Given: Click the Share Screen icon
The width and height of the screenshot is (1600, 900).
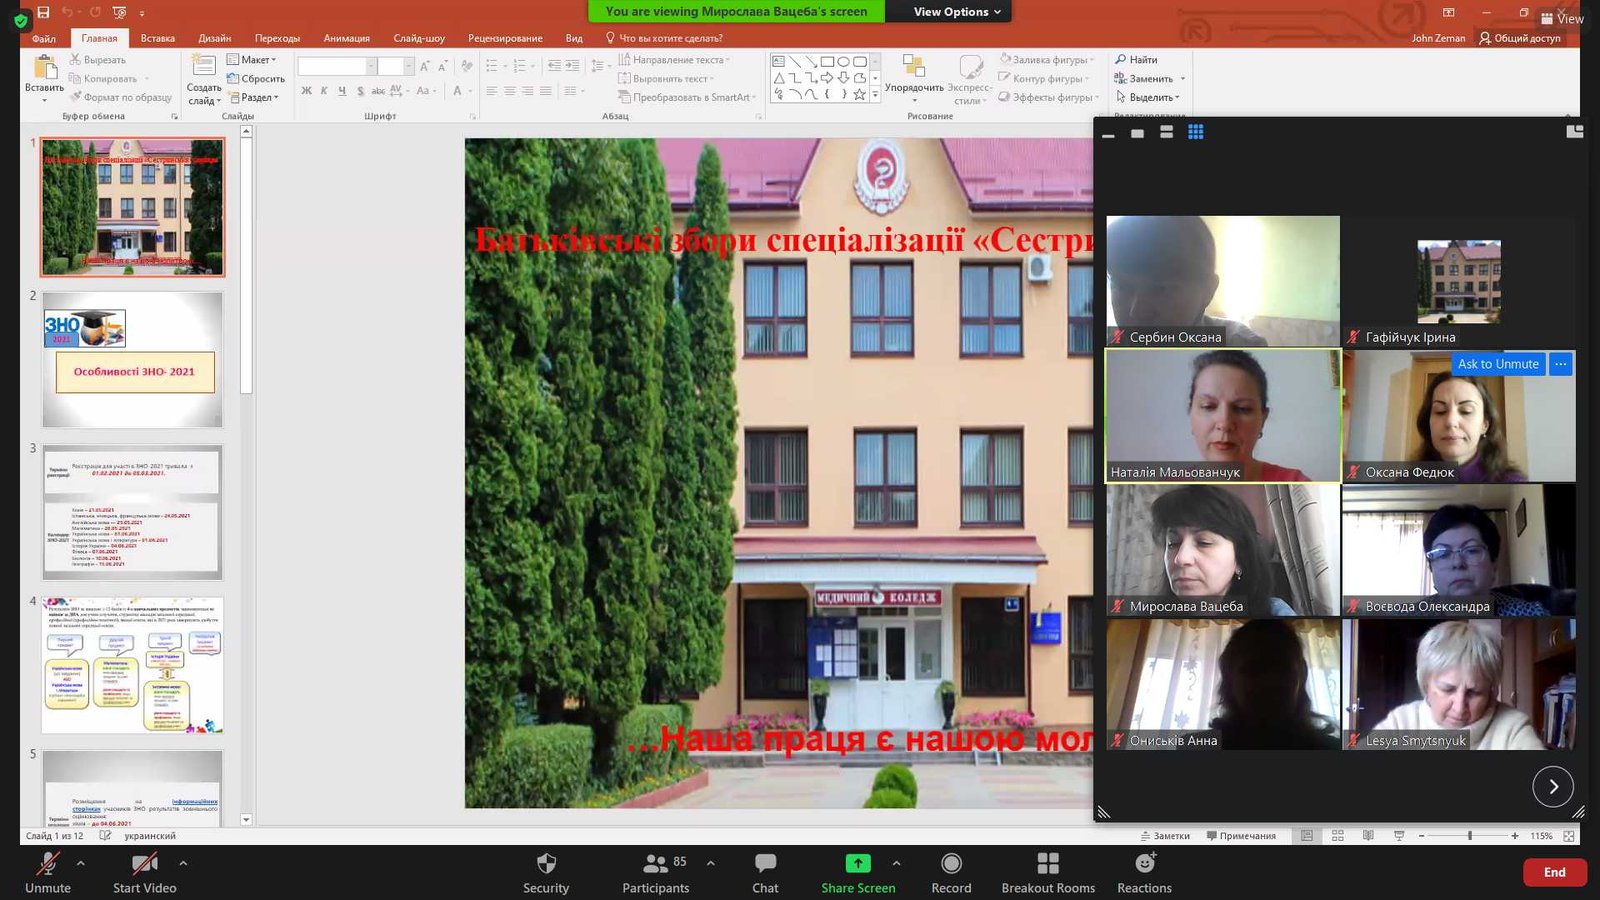Looking at the screenshot, I should (x=858, y=864).
